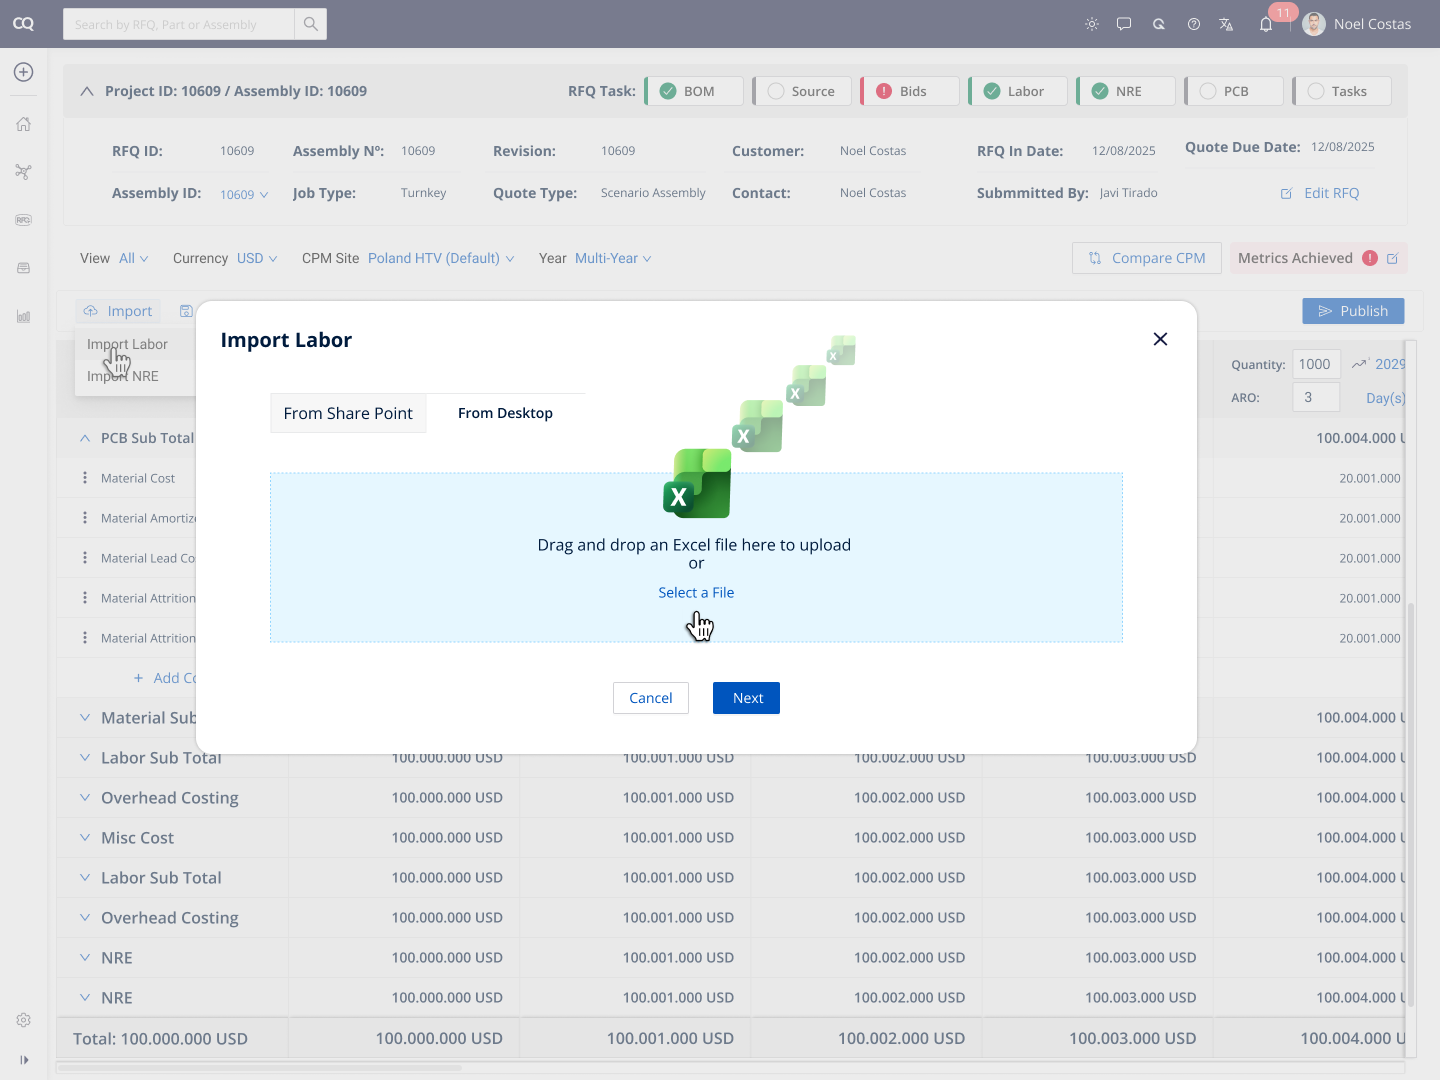Close the Import Labor dialog
Screen dimensions: 1440x1080
pos(1160,339)
